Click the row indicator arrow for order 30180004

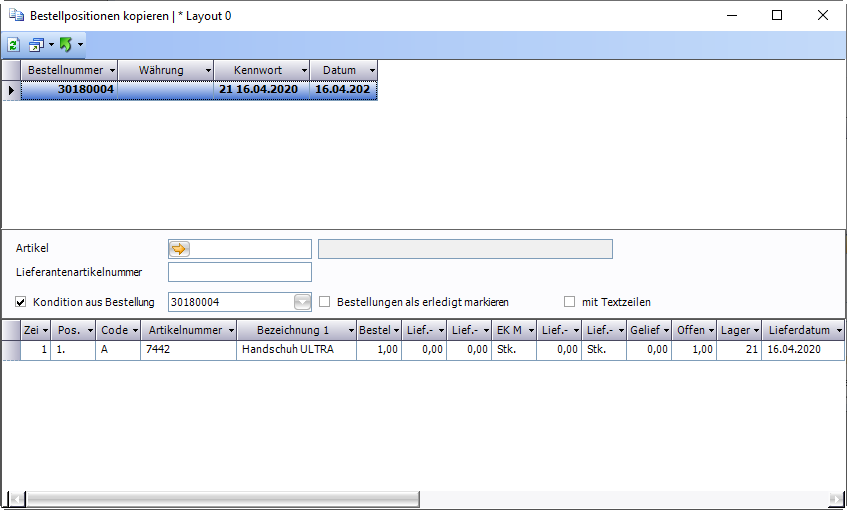pyautogui.click(x=11, y=90)
